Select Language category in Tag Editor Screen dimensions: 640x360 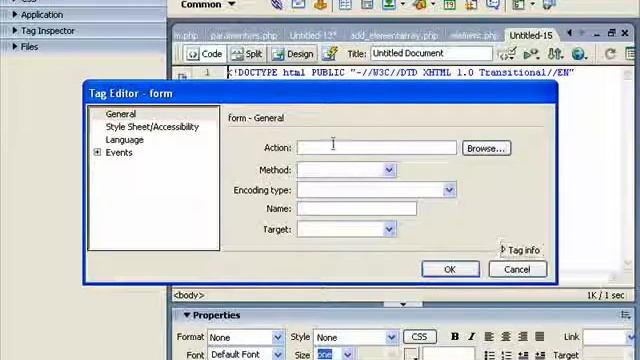point(124,140)
